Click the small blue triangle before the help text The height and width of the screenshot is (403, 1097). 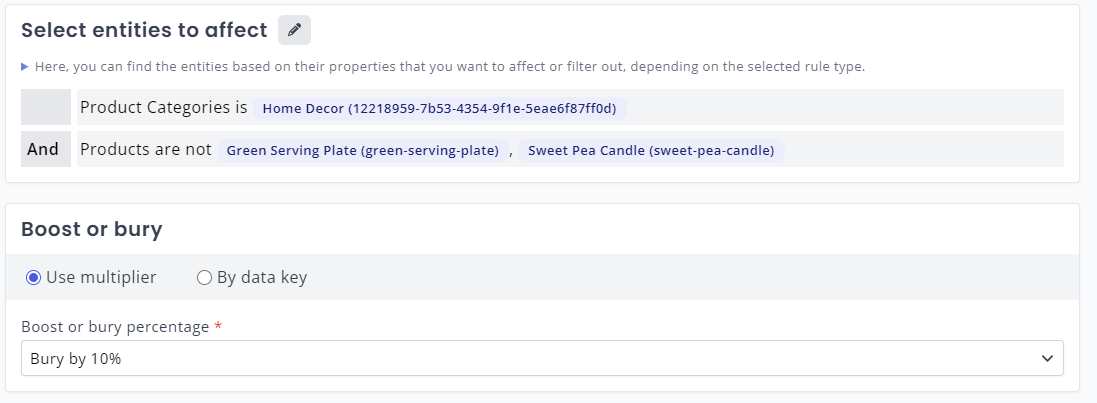[25, 67]
